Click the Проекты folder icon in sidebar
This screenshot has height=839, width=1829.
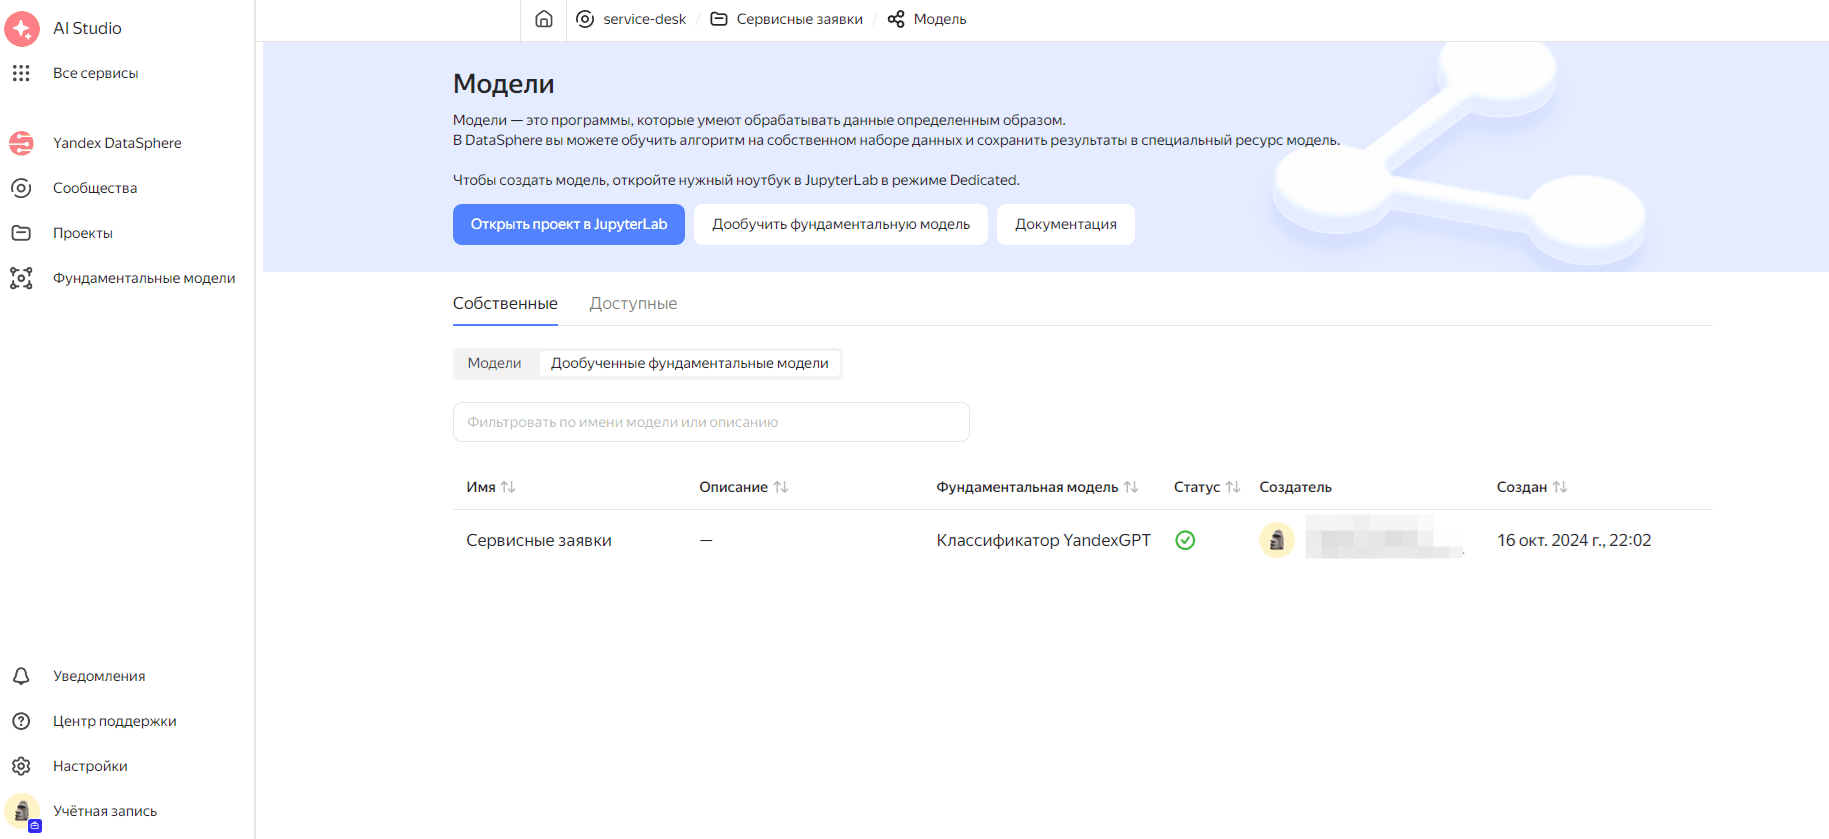21,233
